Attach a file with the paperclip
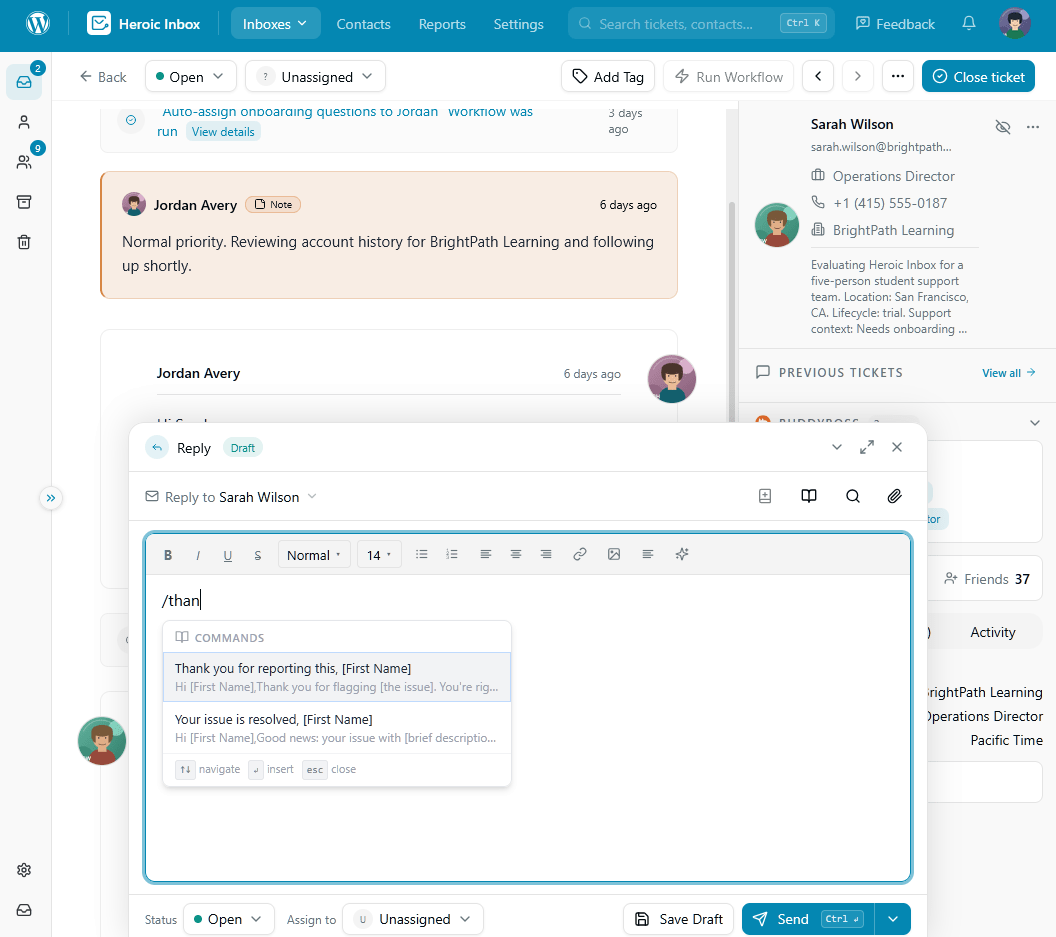1056x937 pixels. click(x=894, y=496)
